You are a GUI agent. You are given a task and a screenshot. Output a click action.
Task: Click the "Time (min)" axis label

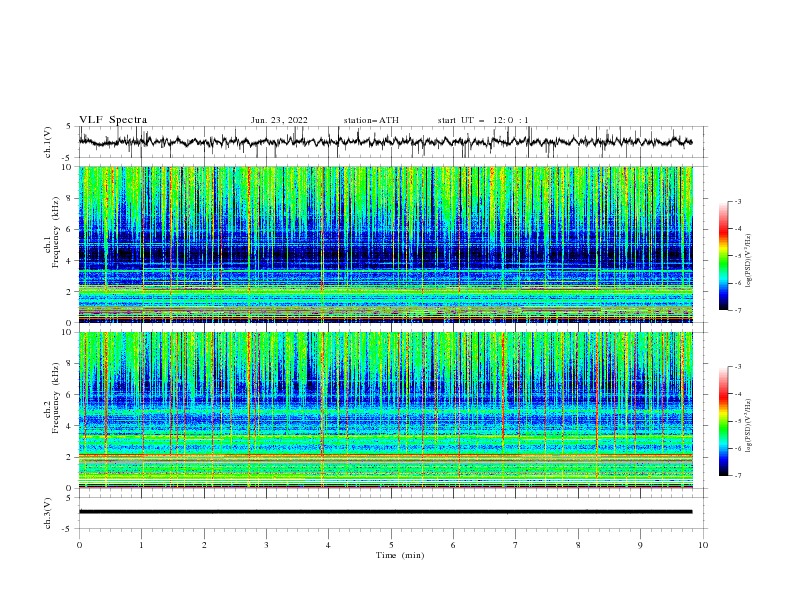[400, 555]
